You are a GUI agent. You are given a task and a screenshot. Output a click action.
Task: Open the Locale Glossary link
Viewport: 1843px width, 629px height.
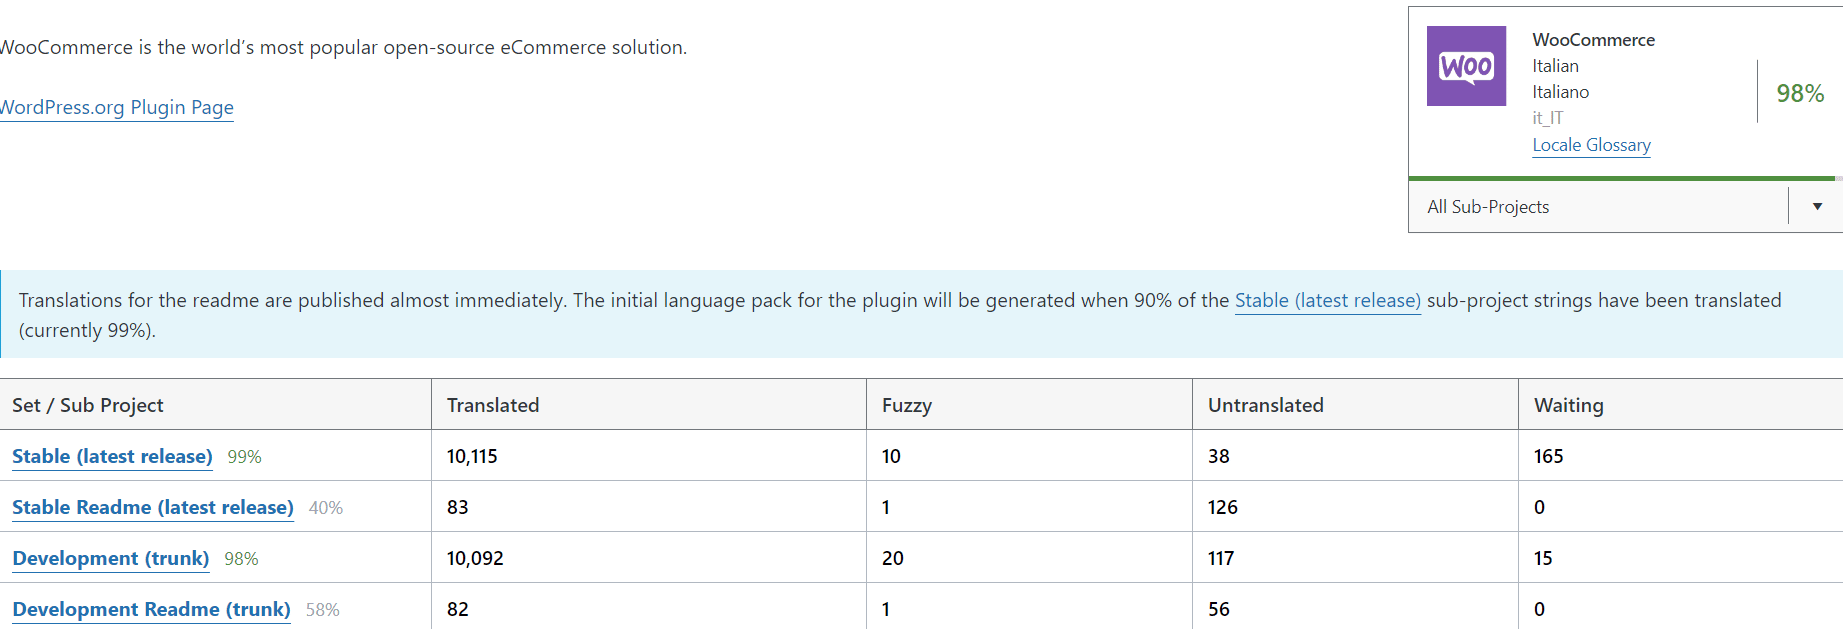coord(1591,145)
